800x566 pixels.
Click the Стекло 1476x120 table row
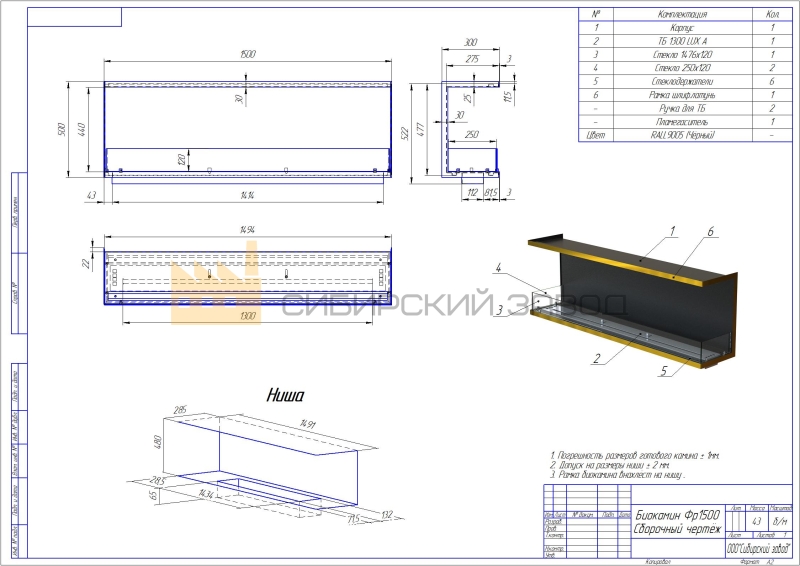click(x=678, y=54)
